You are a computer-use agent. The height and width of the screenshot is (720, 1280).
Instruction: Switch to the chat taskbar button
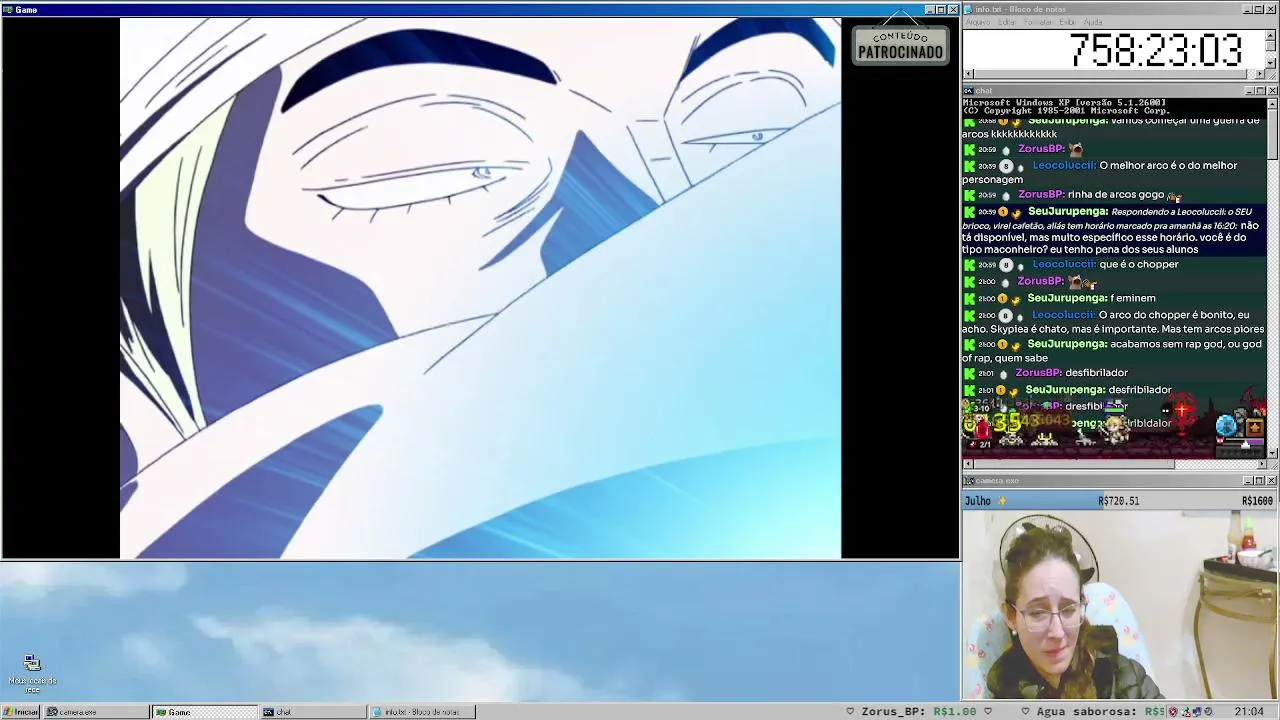coord(313,712)
